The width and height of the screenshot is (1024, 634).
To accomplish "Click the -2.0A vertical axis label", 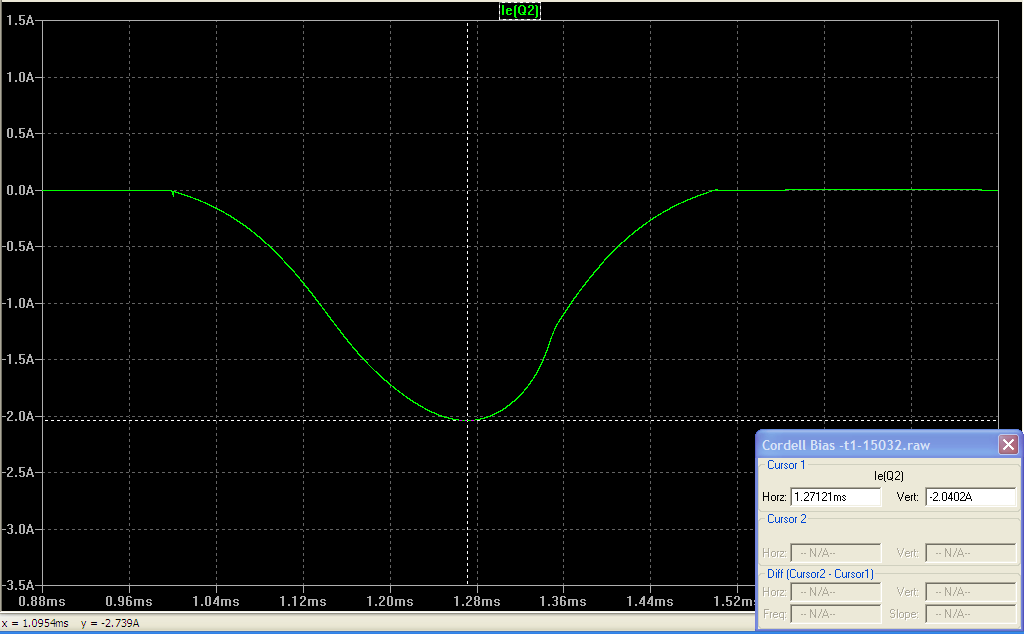I will pos(18,416).
